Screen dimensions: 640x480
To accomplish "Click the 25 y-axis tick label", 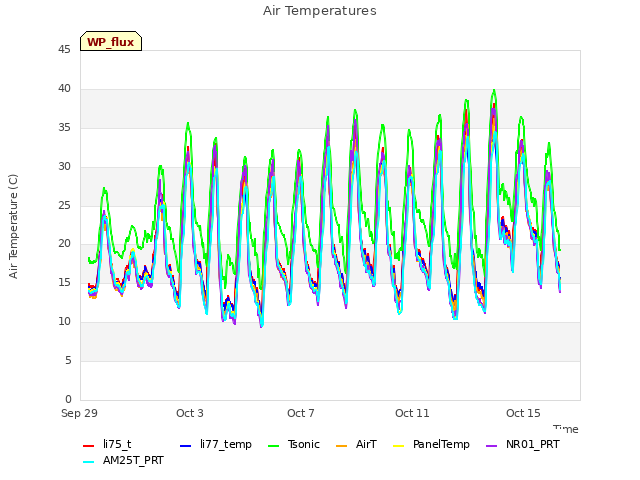I will (x=64, y=205).
